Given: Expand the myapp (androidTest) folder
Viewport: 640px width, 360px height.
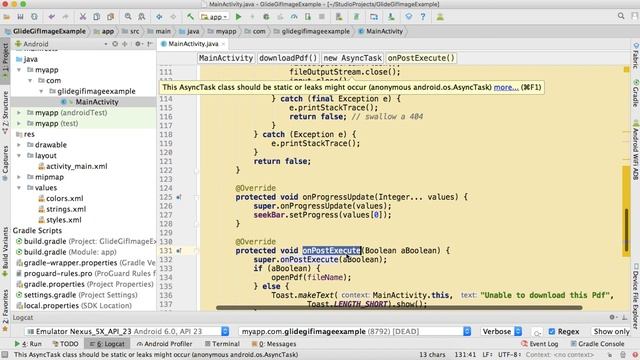Looking at the screenshot, I should 19,113.
